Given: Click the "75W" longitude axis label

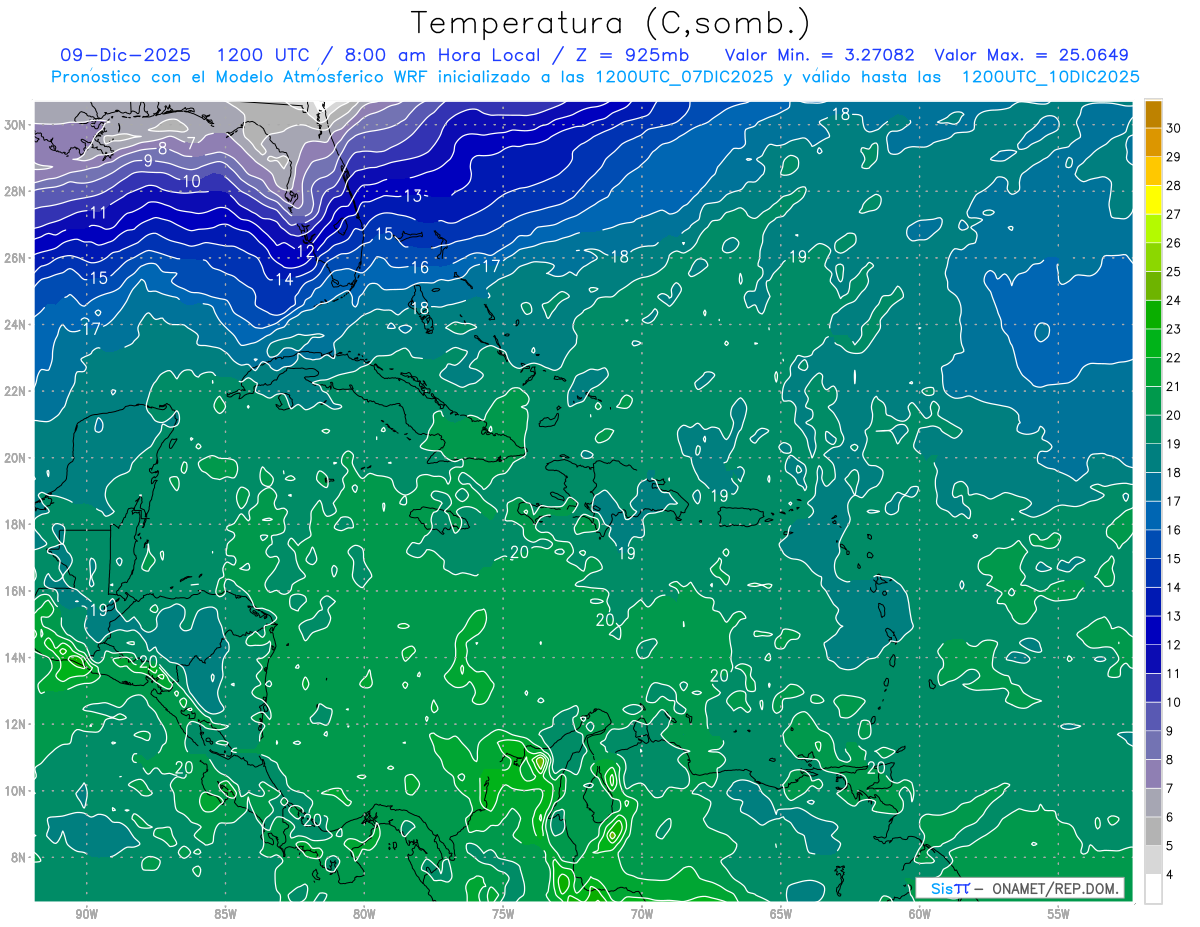Looking at the screenshot, I should 503,913.
